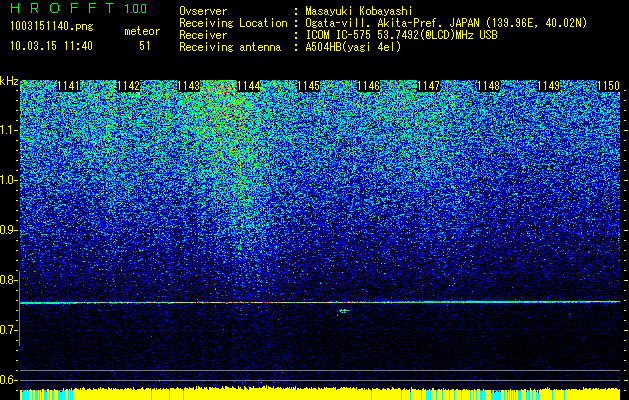
Task: Select the 1.1 frequency axis label
Action: (8, 130)
